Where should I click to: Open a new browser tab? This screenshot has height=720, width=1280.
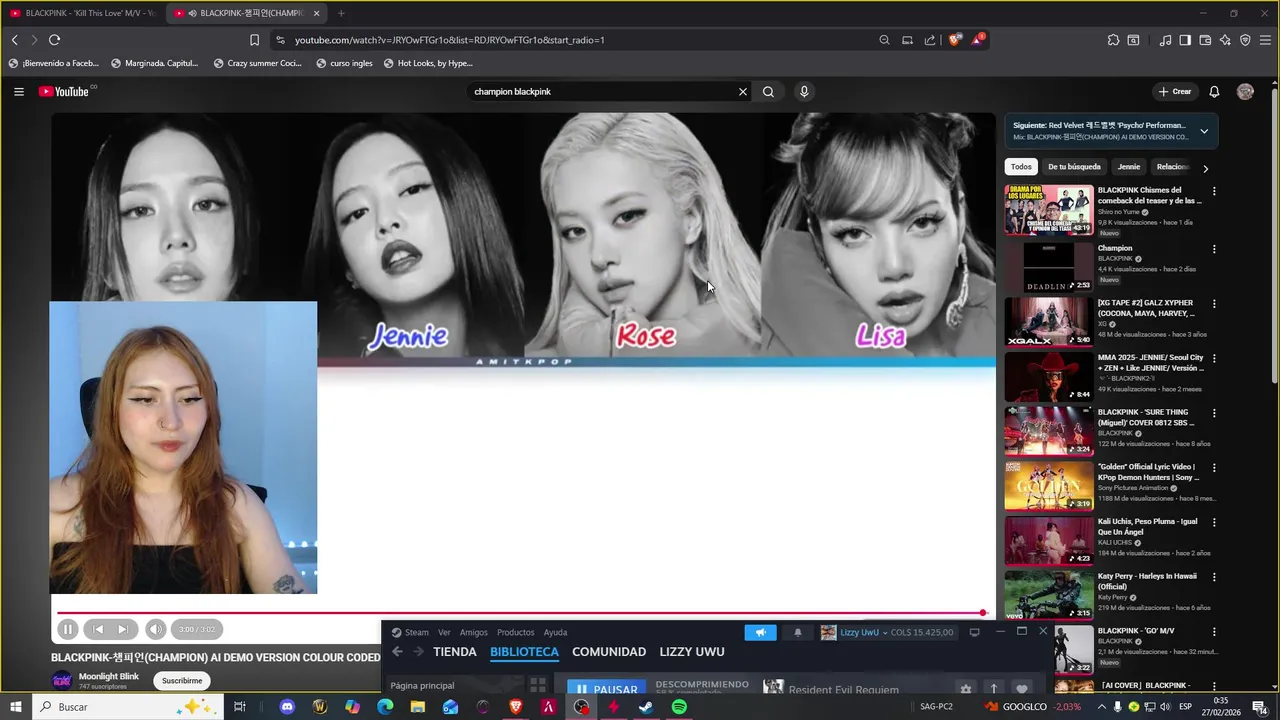point(341,13)
